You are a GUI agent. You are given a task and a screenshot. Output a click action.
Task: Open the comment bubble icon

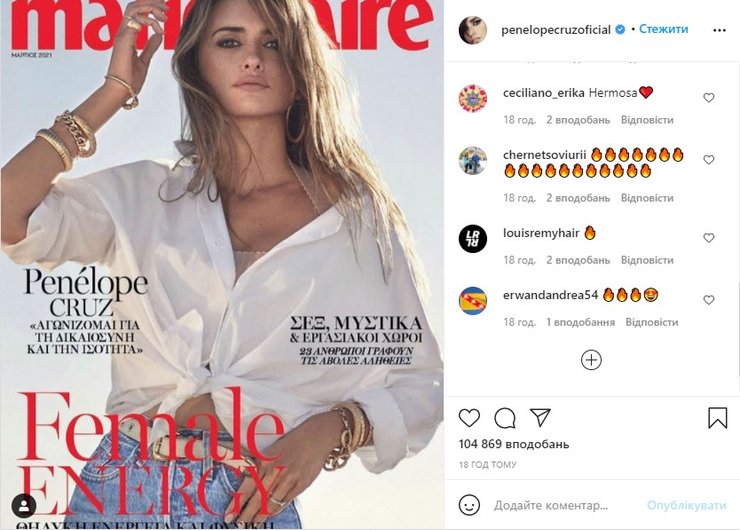click(x=505, y=418)
